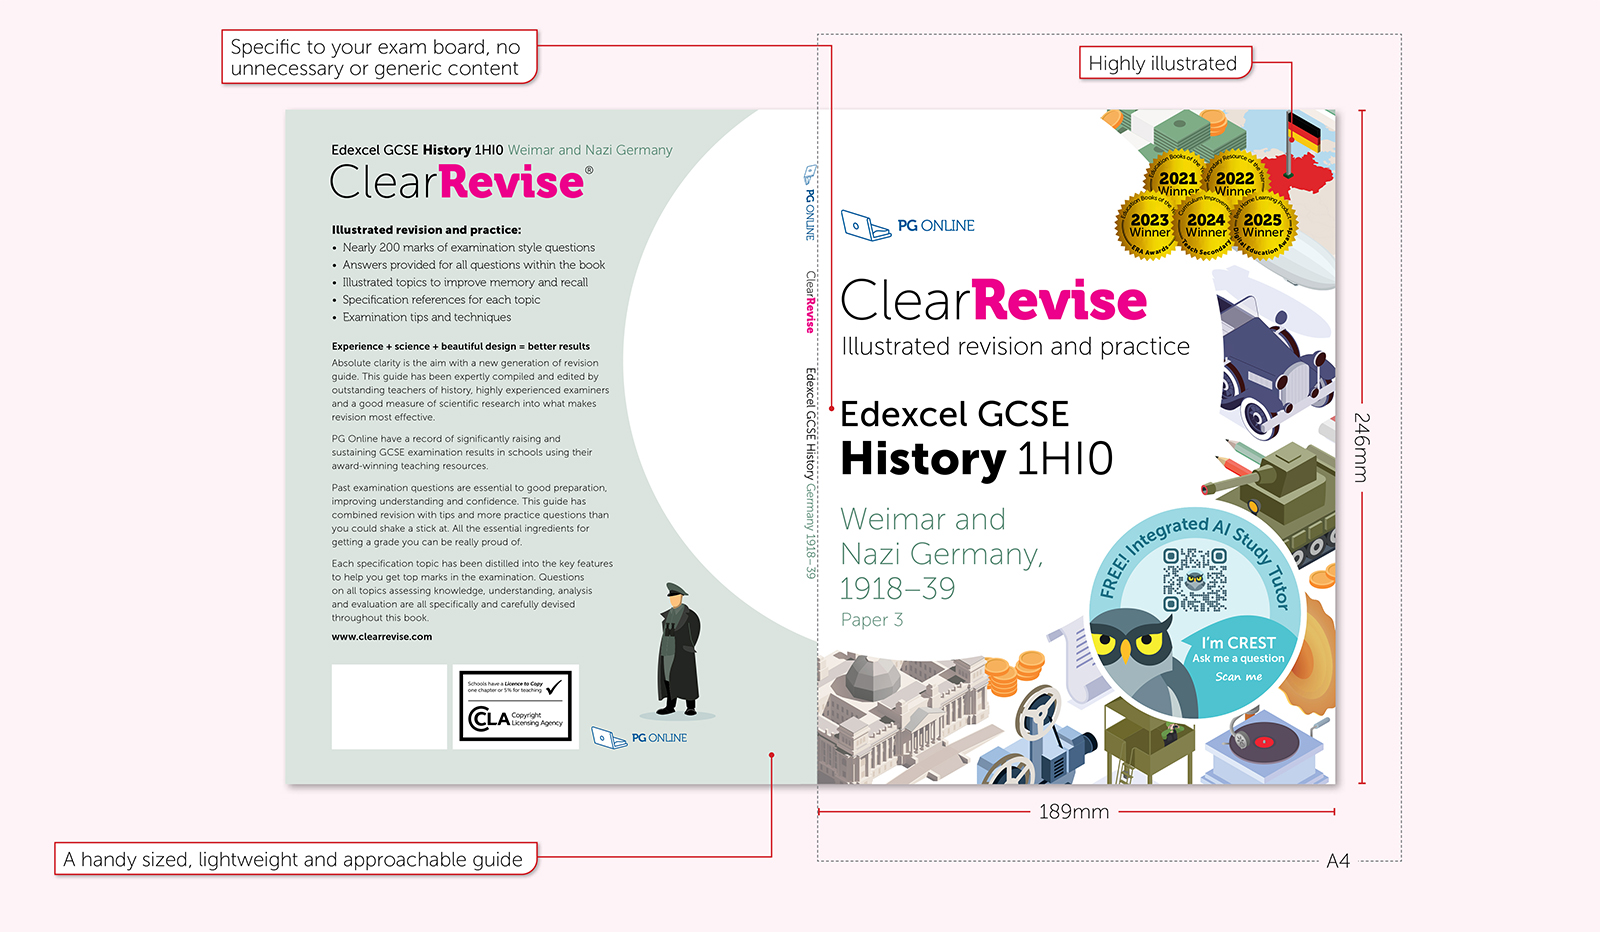Click the soldier figure on back cover
Viewport: 1600px width, 932px height.
(x=679, y=650)
